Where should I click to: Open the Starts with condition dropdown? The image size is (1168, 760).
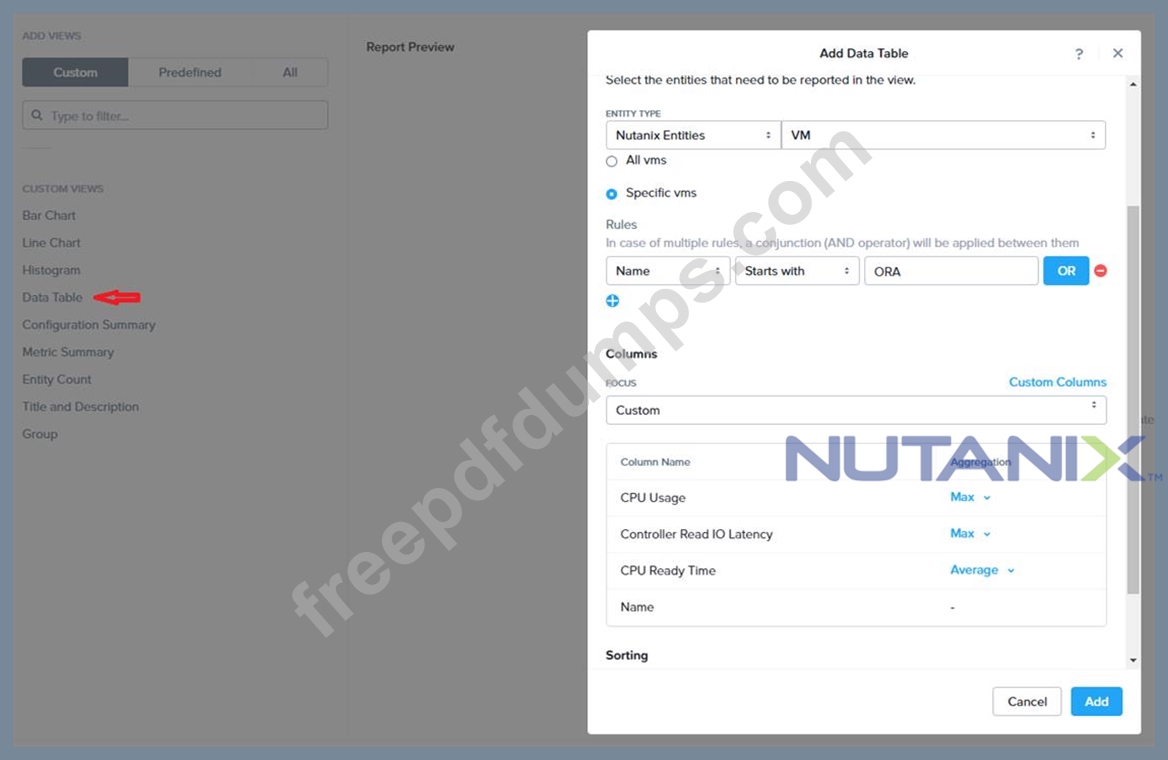click(x=797, y=270)
